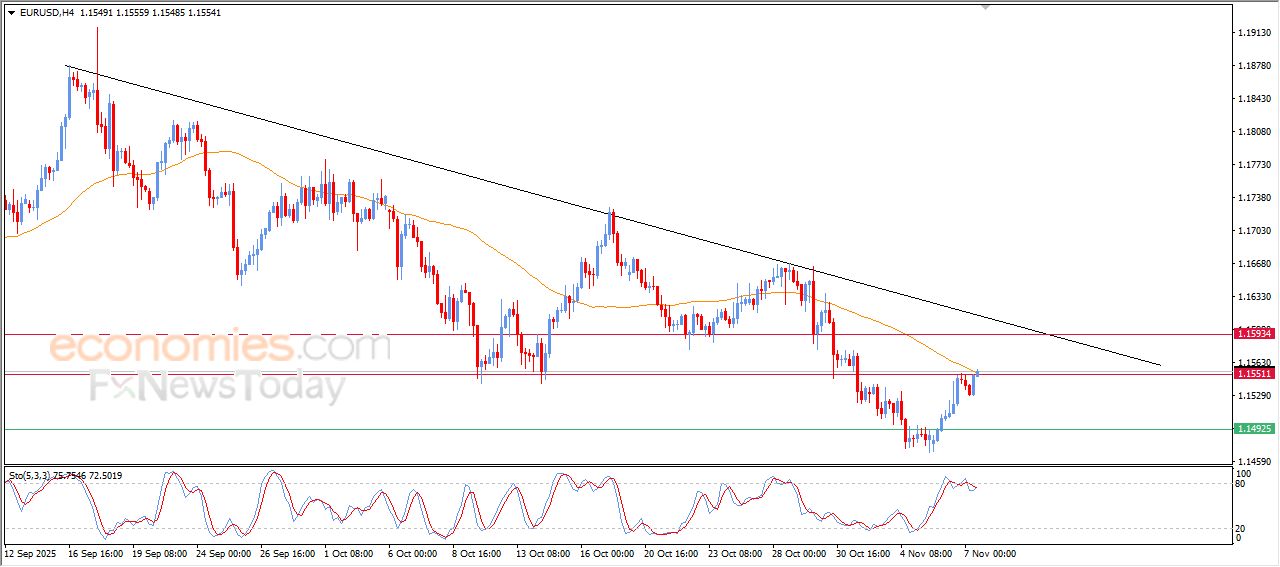Select the green 1.14925 price level tag
The width and height of the screenshot is (1280, 567).
[x=1254, y=428]
